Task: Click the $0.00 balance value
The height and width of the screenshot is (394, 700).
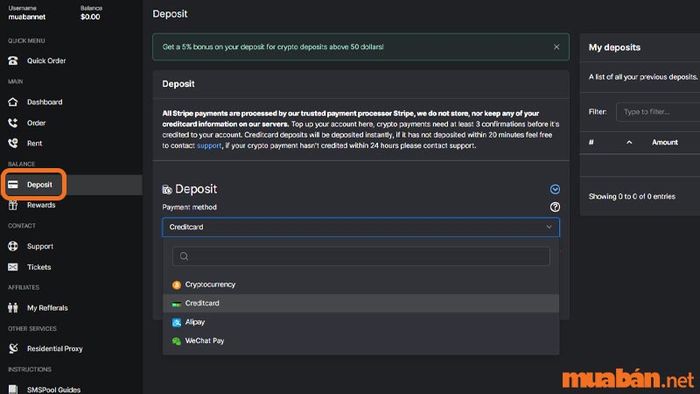Action: point(90,17)
